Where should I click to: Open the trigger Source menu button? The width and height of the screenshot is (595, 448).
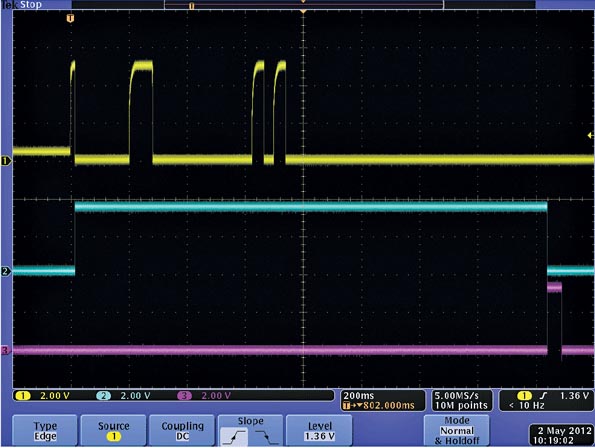tap(113, 431)
